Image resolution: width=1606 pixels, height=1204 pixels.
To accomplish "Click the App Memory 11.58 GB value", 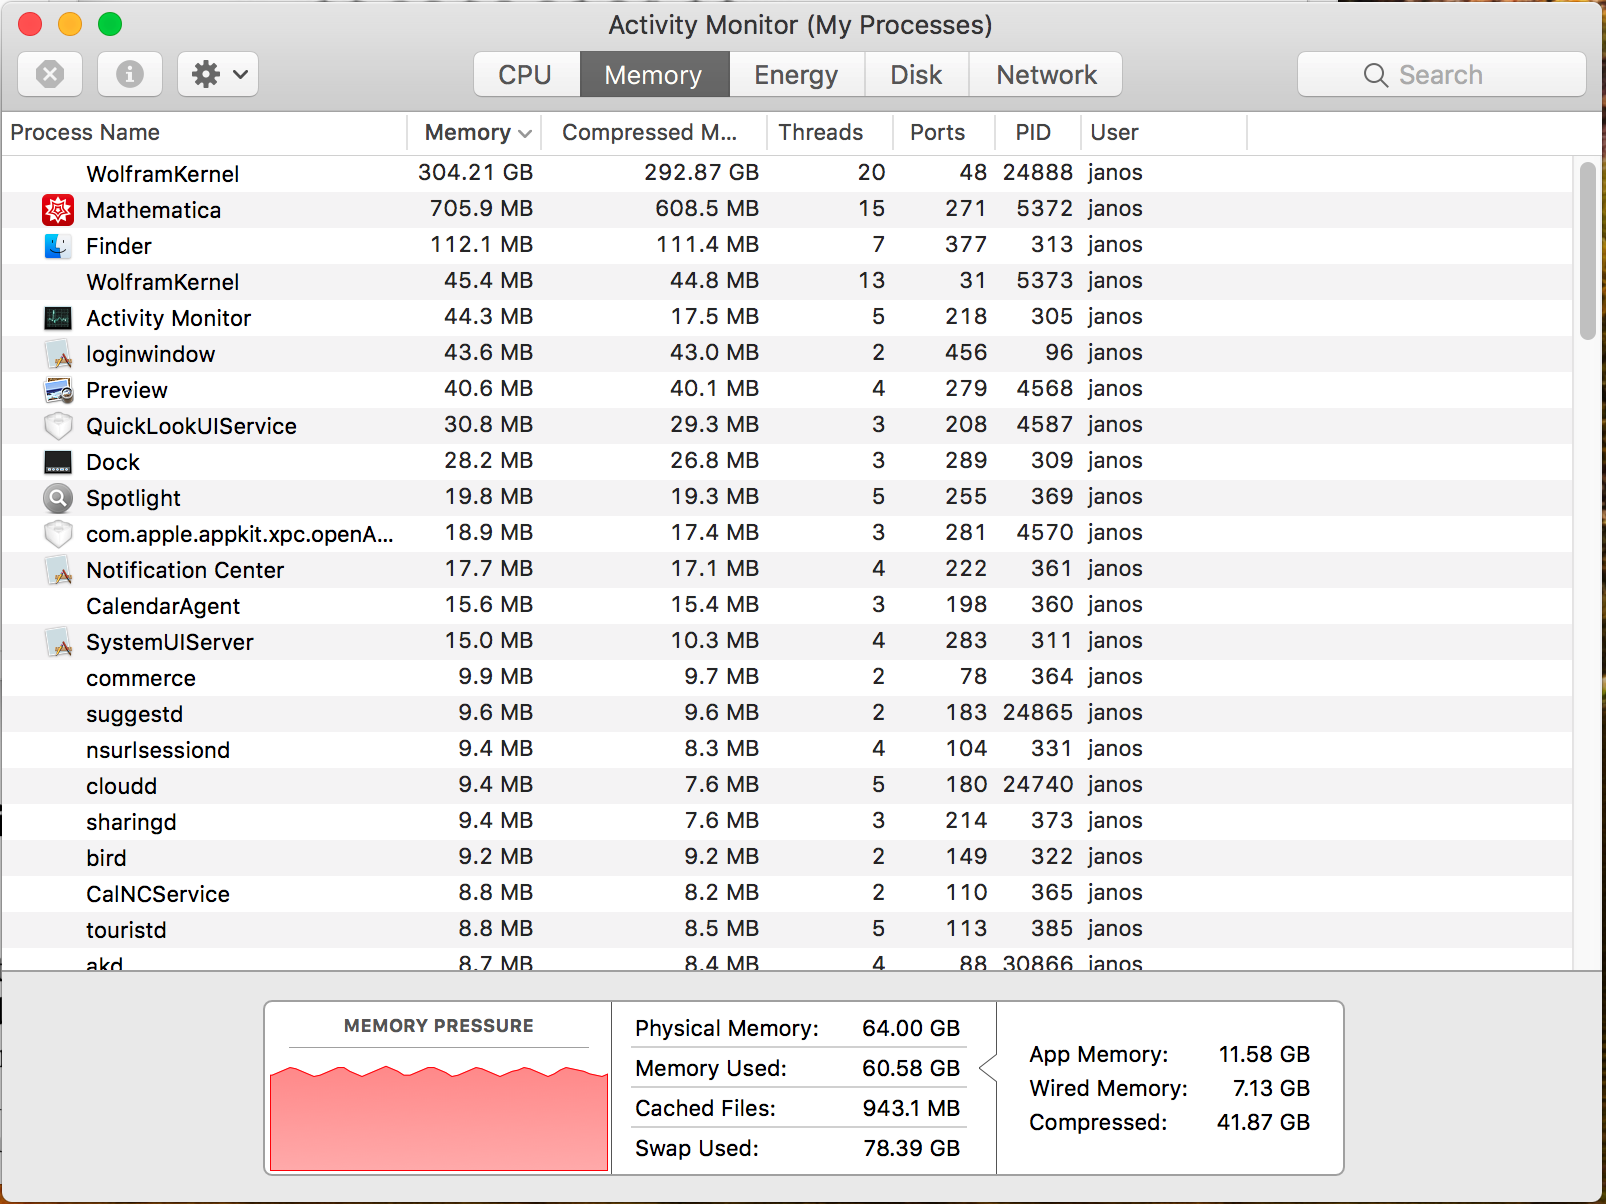I will pyautogui.click(x=1264, y=1054).
